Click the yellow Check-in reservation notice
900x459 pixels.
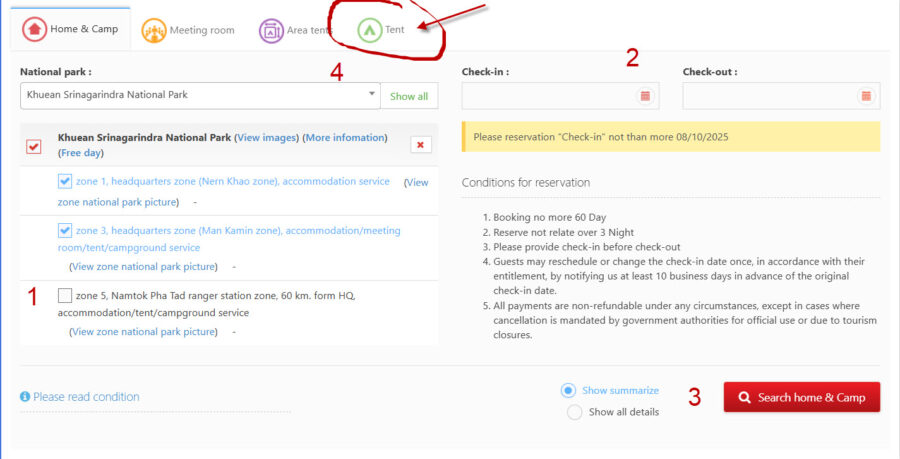671,137
